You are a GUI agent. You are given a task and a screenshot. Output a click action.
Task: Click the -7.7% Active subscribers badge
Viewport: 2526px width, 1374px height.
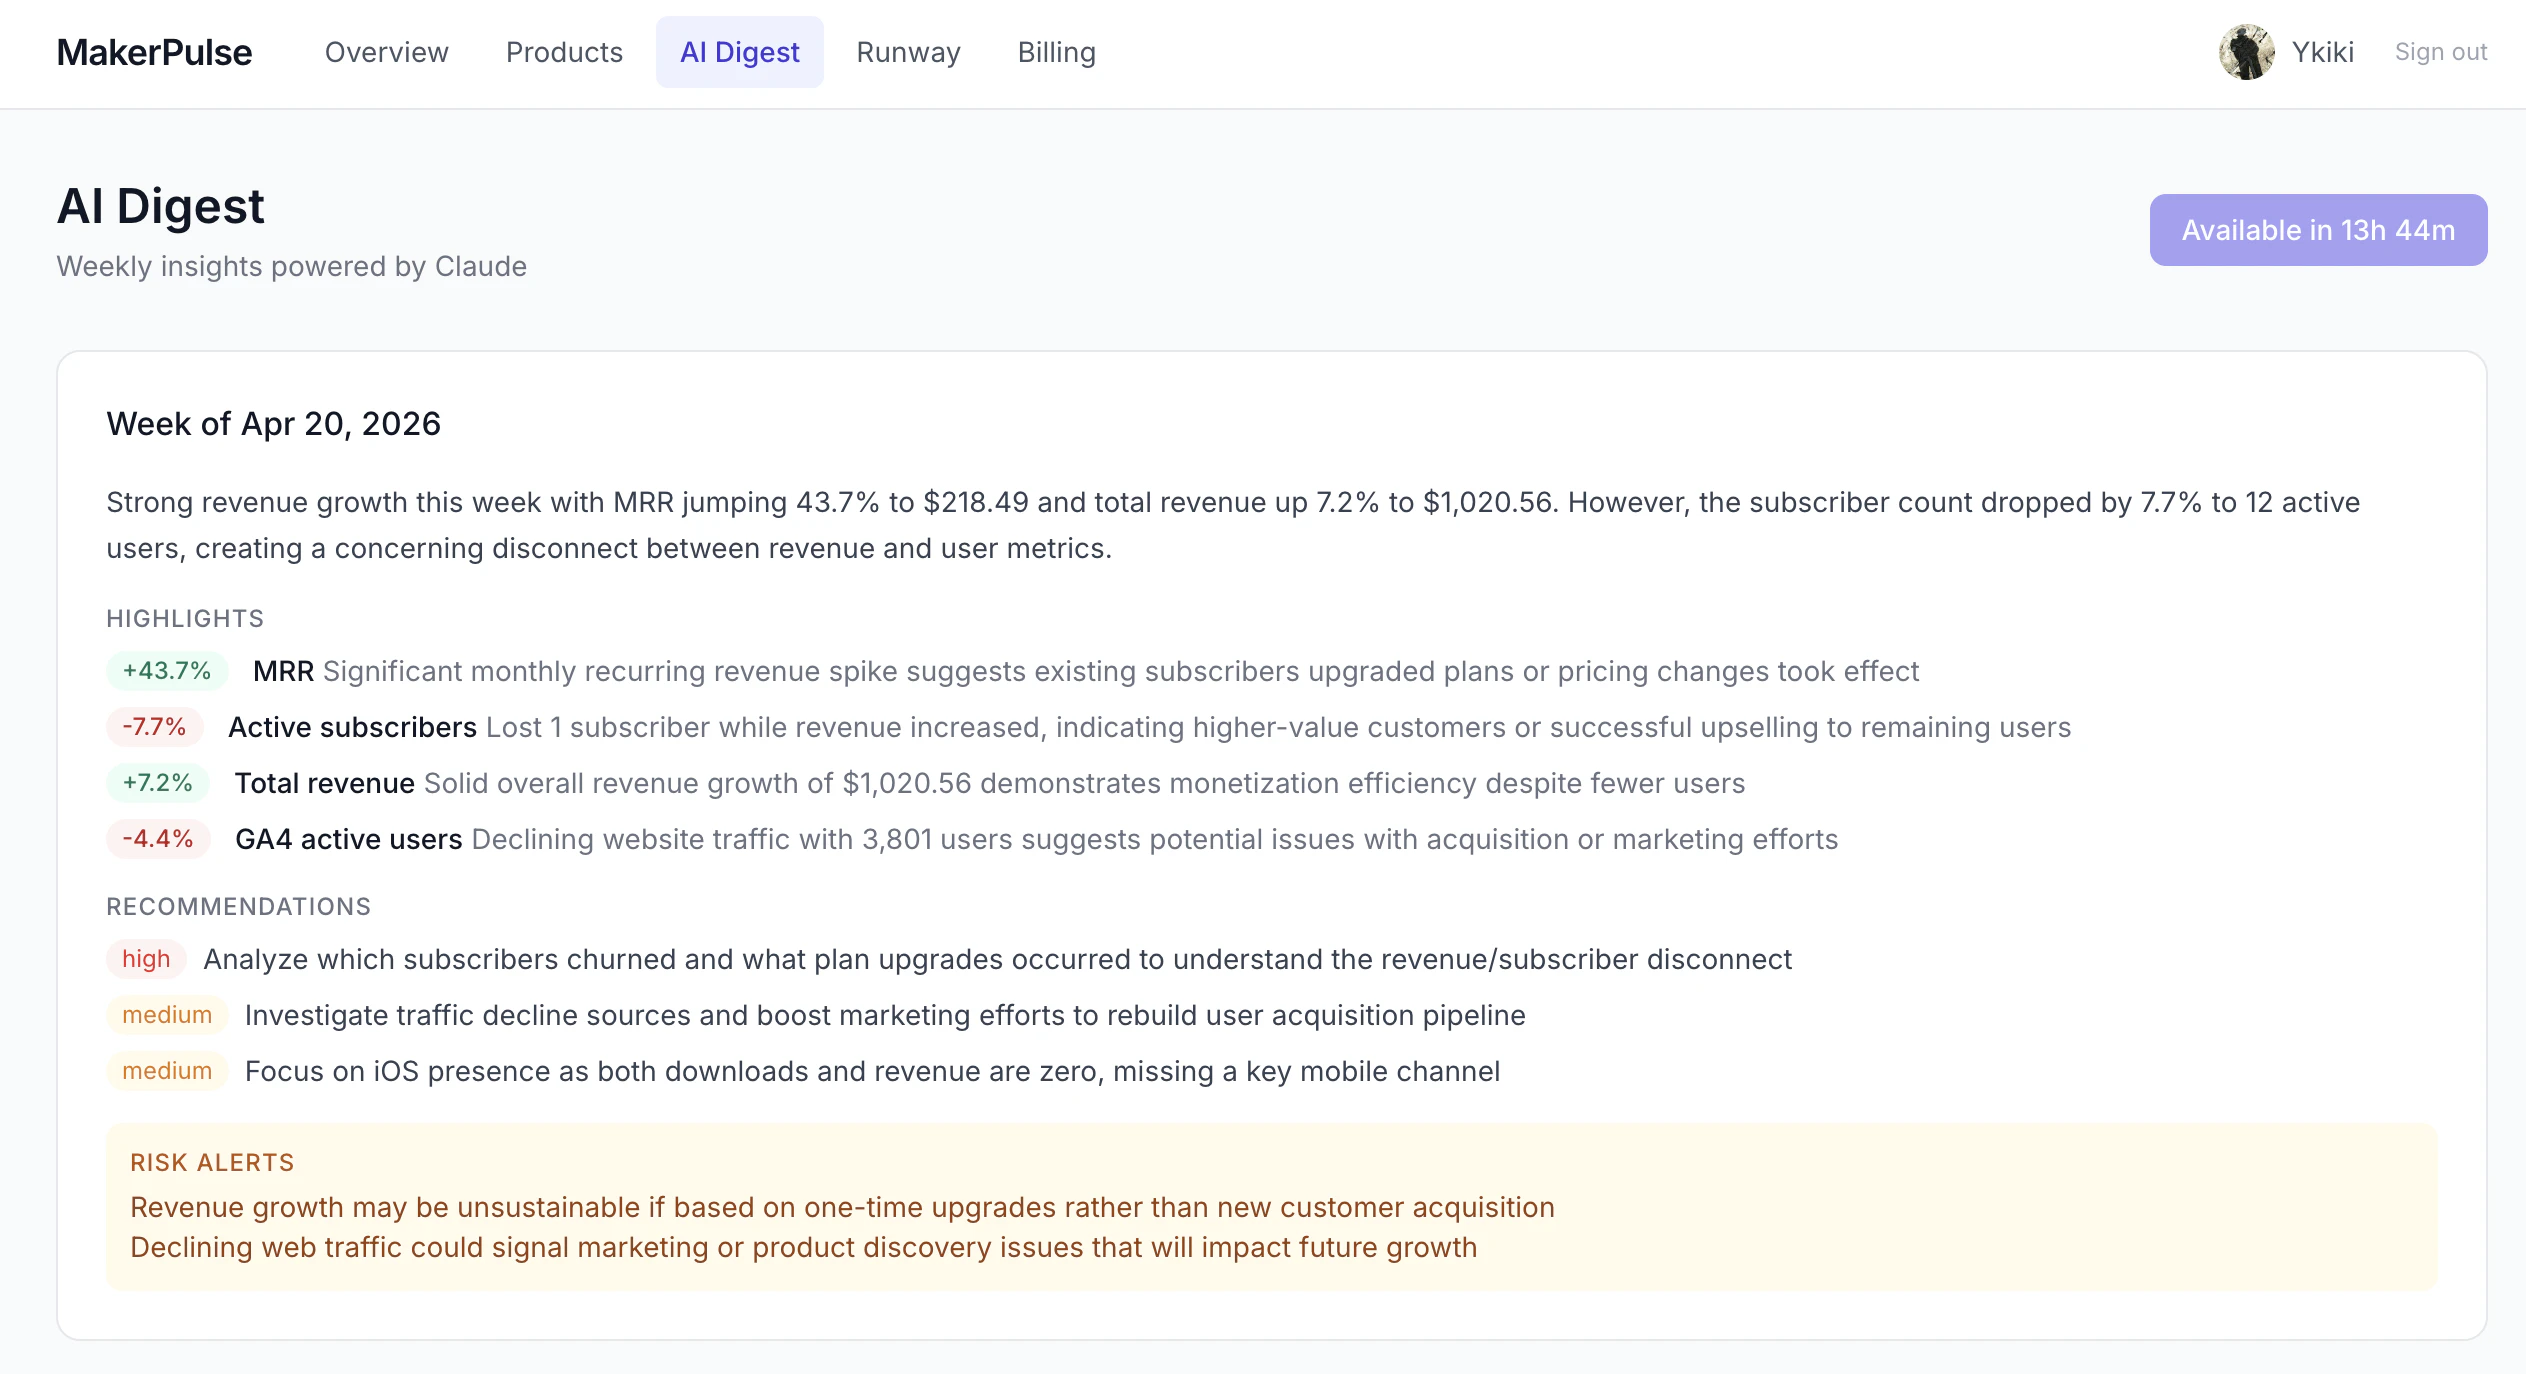(155, 727)
